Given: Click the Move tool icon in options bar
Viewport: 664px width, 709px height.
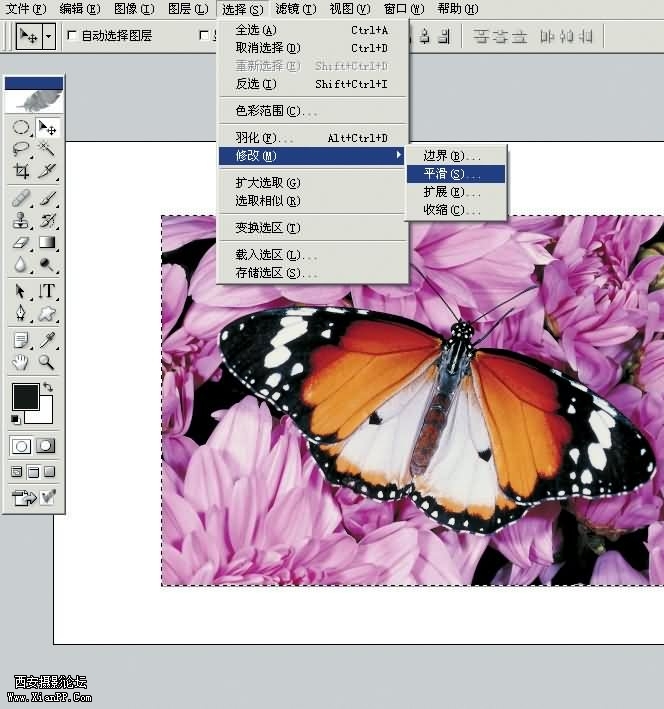Looking at the screenshot, I should (x=29, y=36).
